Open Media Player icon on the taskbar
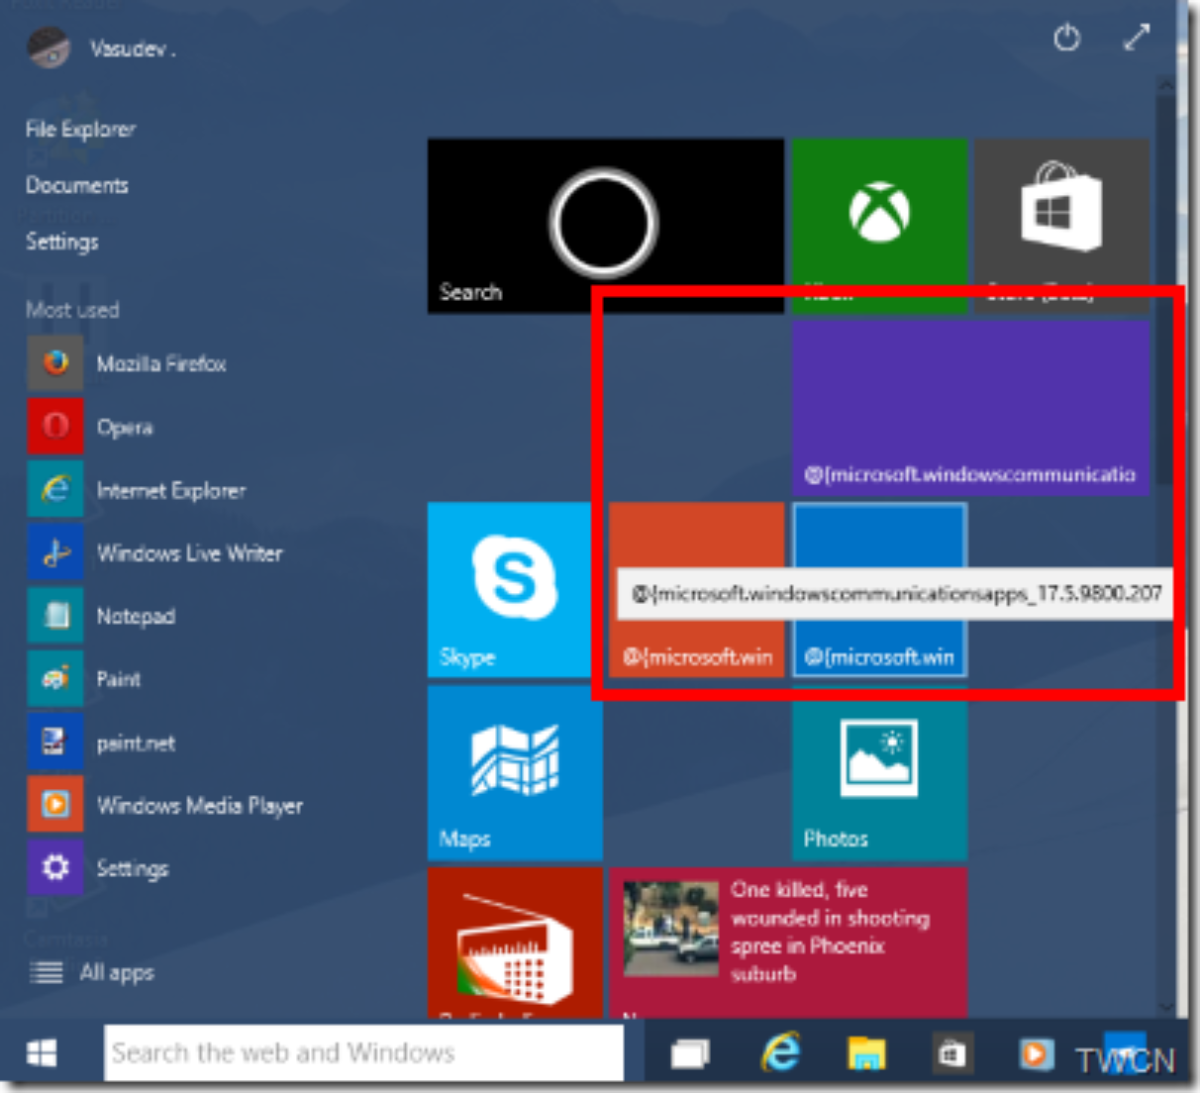This screenshot has height=1093, width=1200. point(1036,1054)
